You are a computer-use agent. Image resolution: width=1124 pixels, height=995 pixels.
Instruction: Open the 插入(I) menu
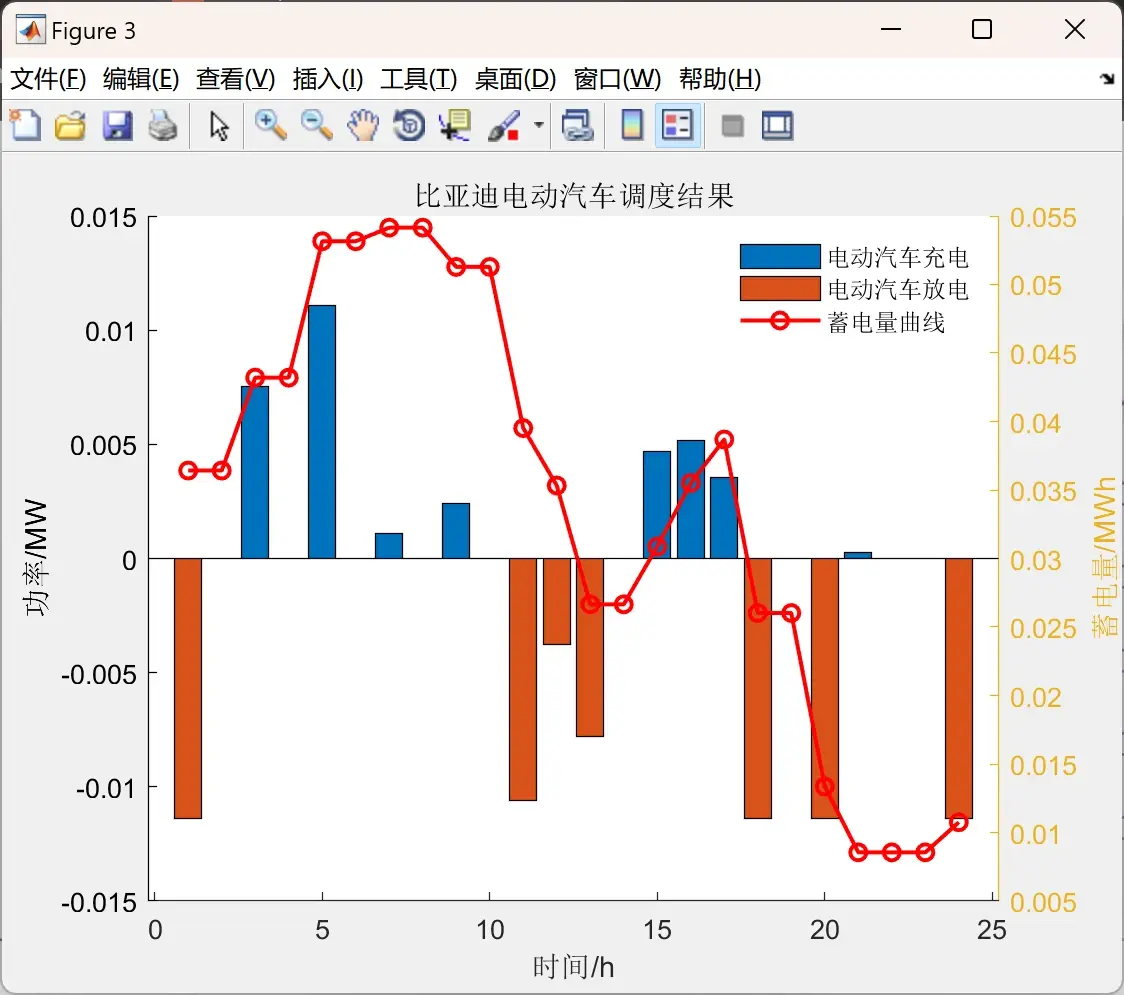tap(328, 78)
